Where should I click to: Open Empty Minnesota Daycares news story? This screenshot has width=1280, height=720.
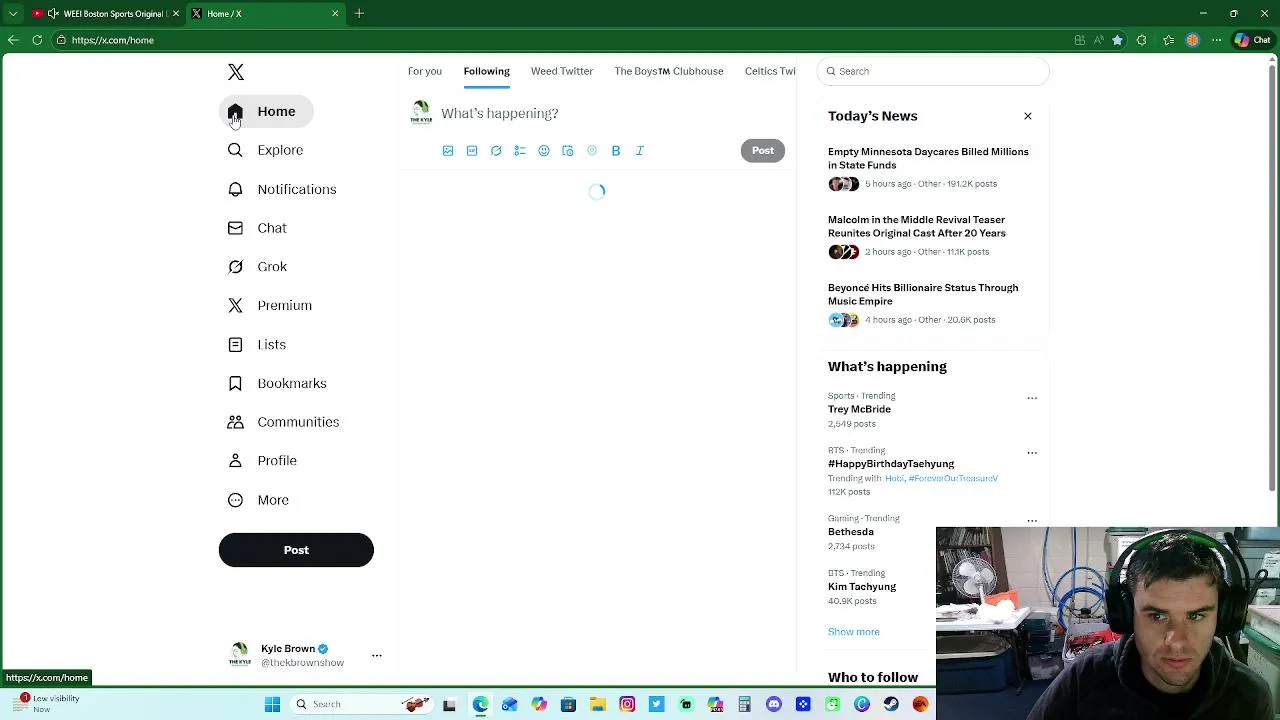tap(928, 158)
